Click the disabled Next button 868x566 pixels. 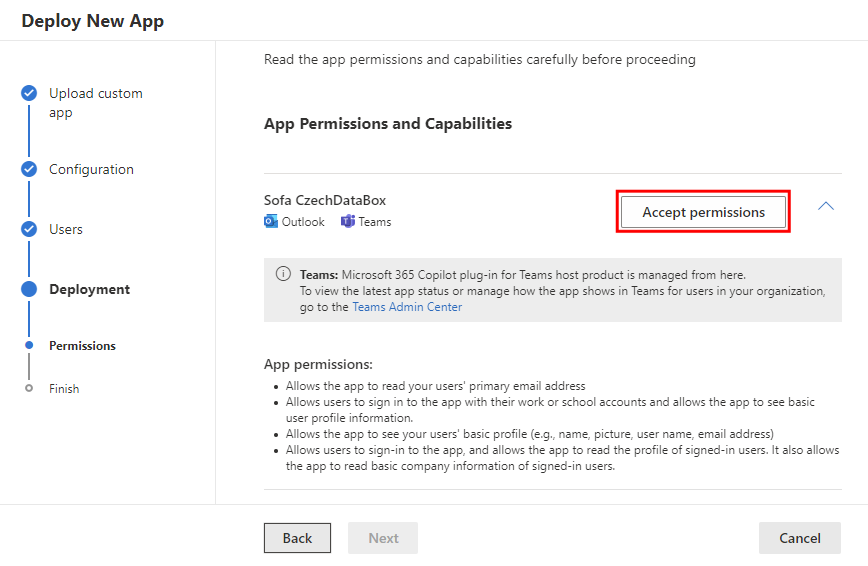point(383,538)
